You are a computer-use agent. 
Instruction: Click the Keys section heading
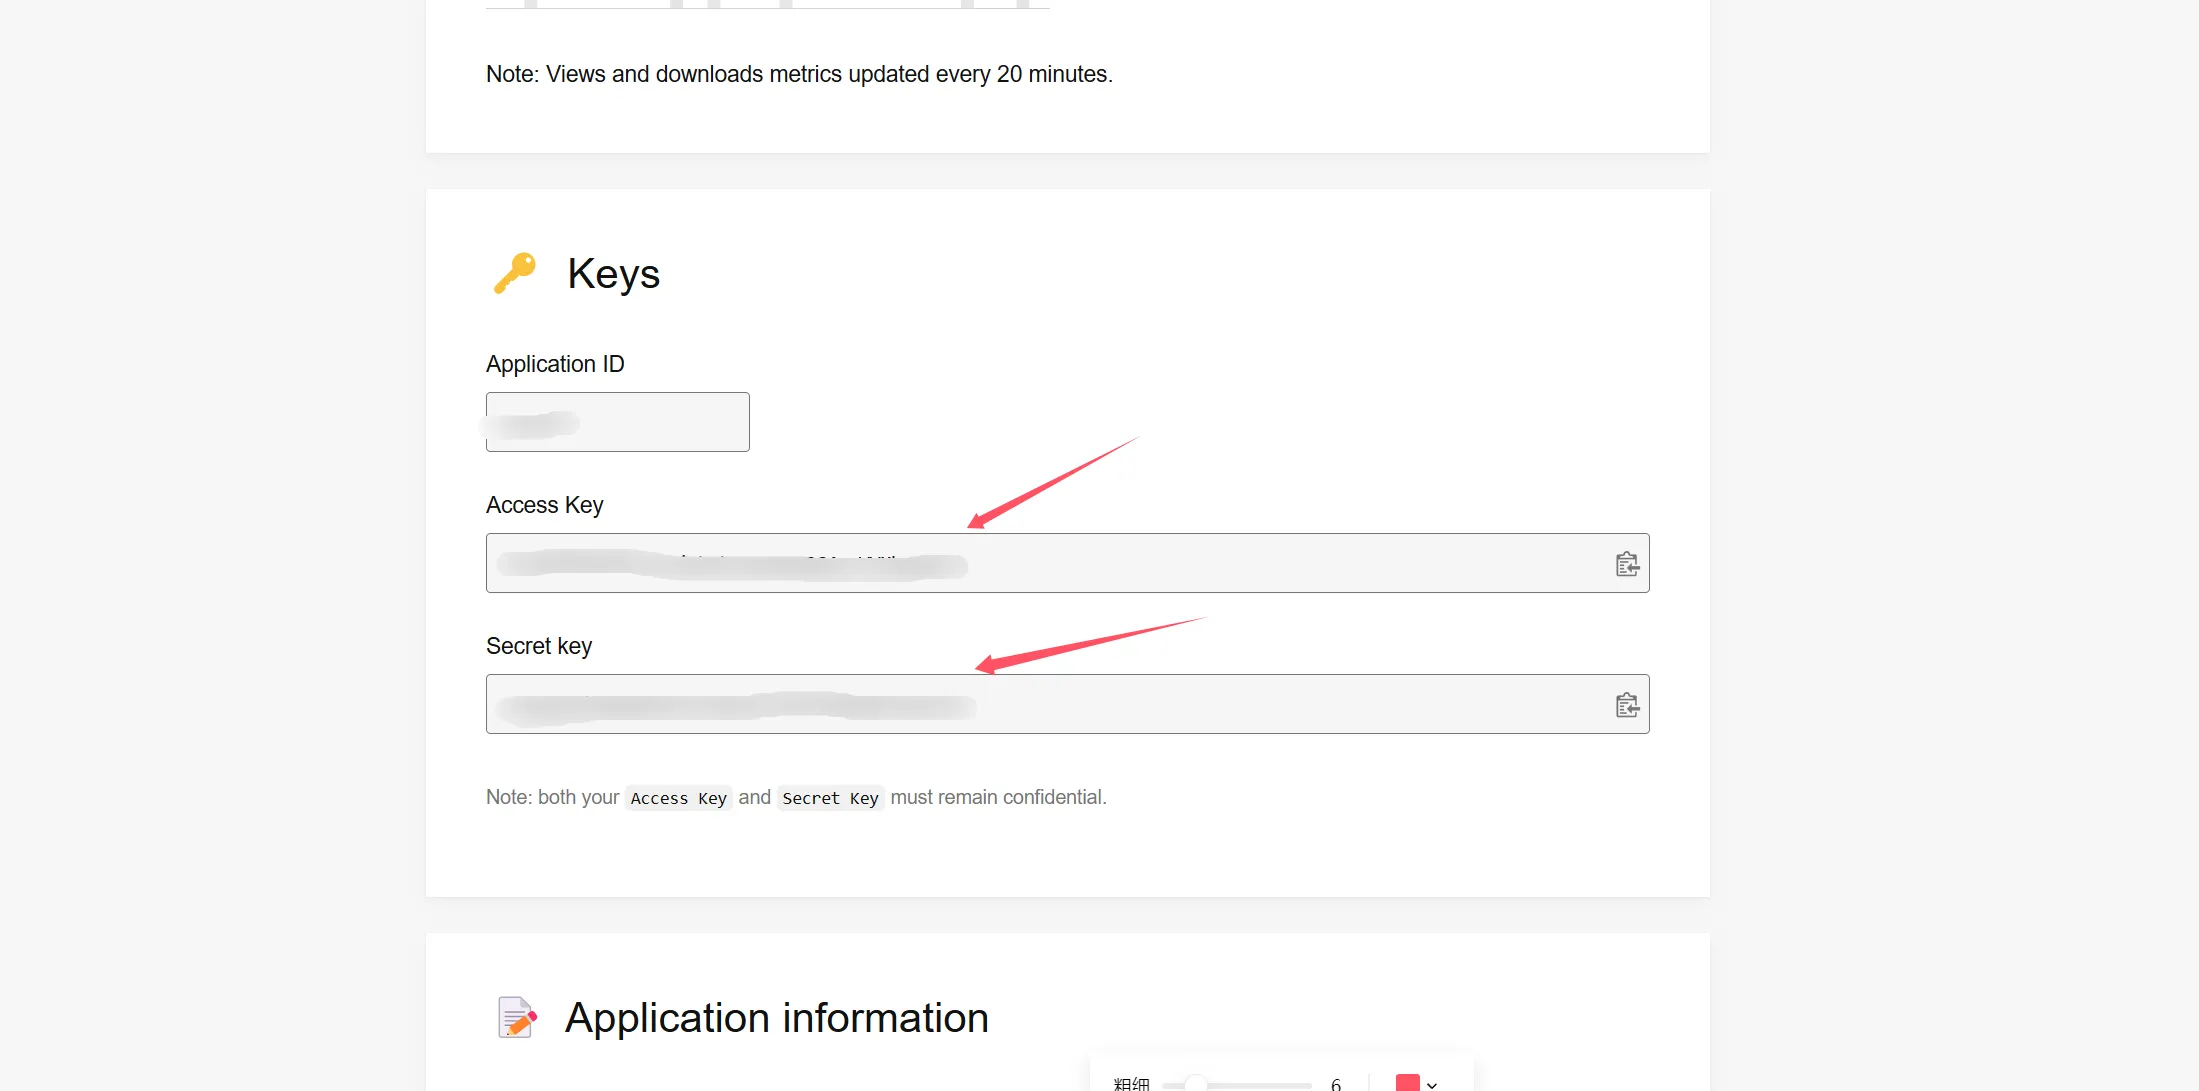[613, 274]
